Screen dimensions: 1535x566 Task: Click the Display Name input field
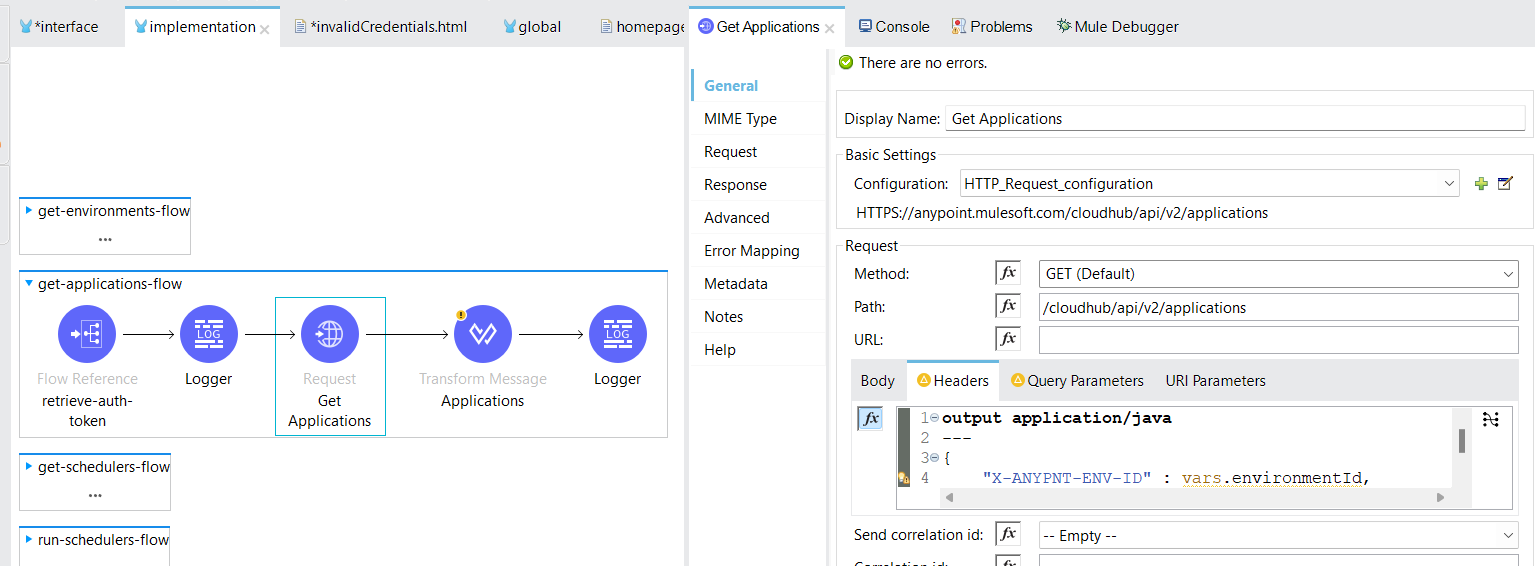click(x=1235, y=119)
